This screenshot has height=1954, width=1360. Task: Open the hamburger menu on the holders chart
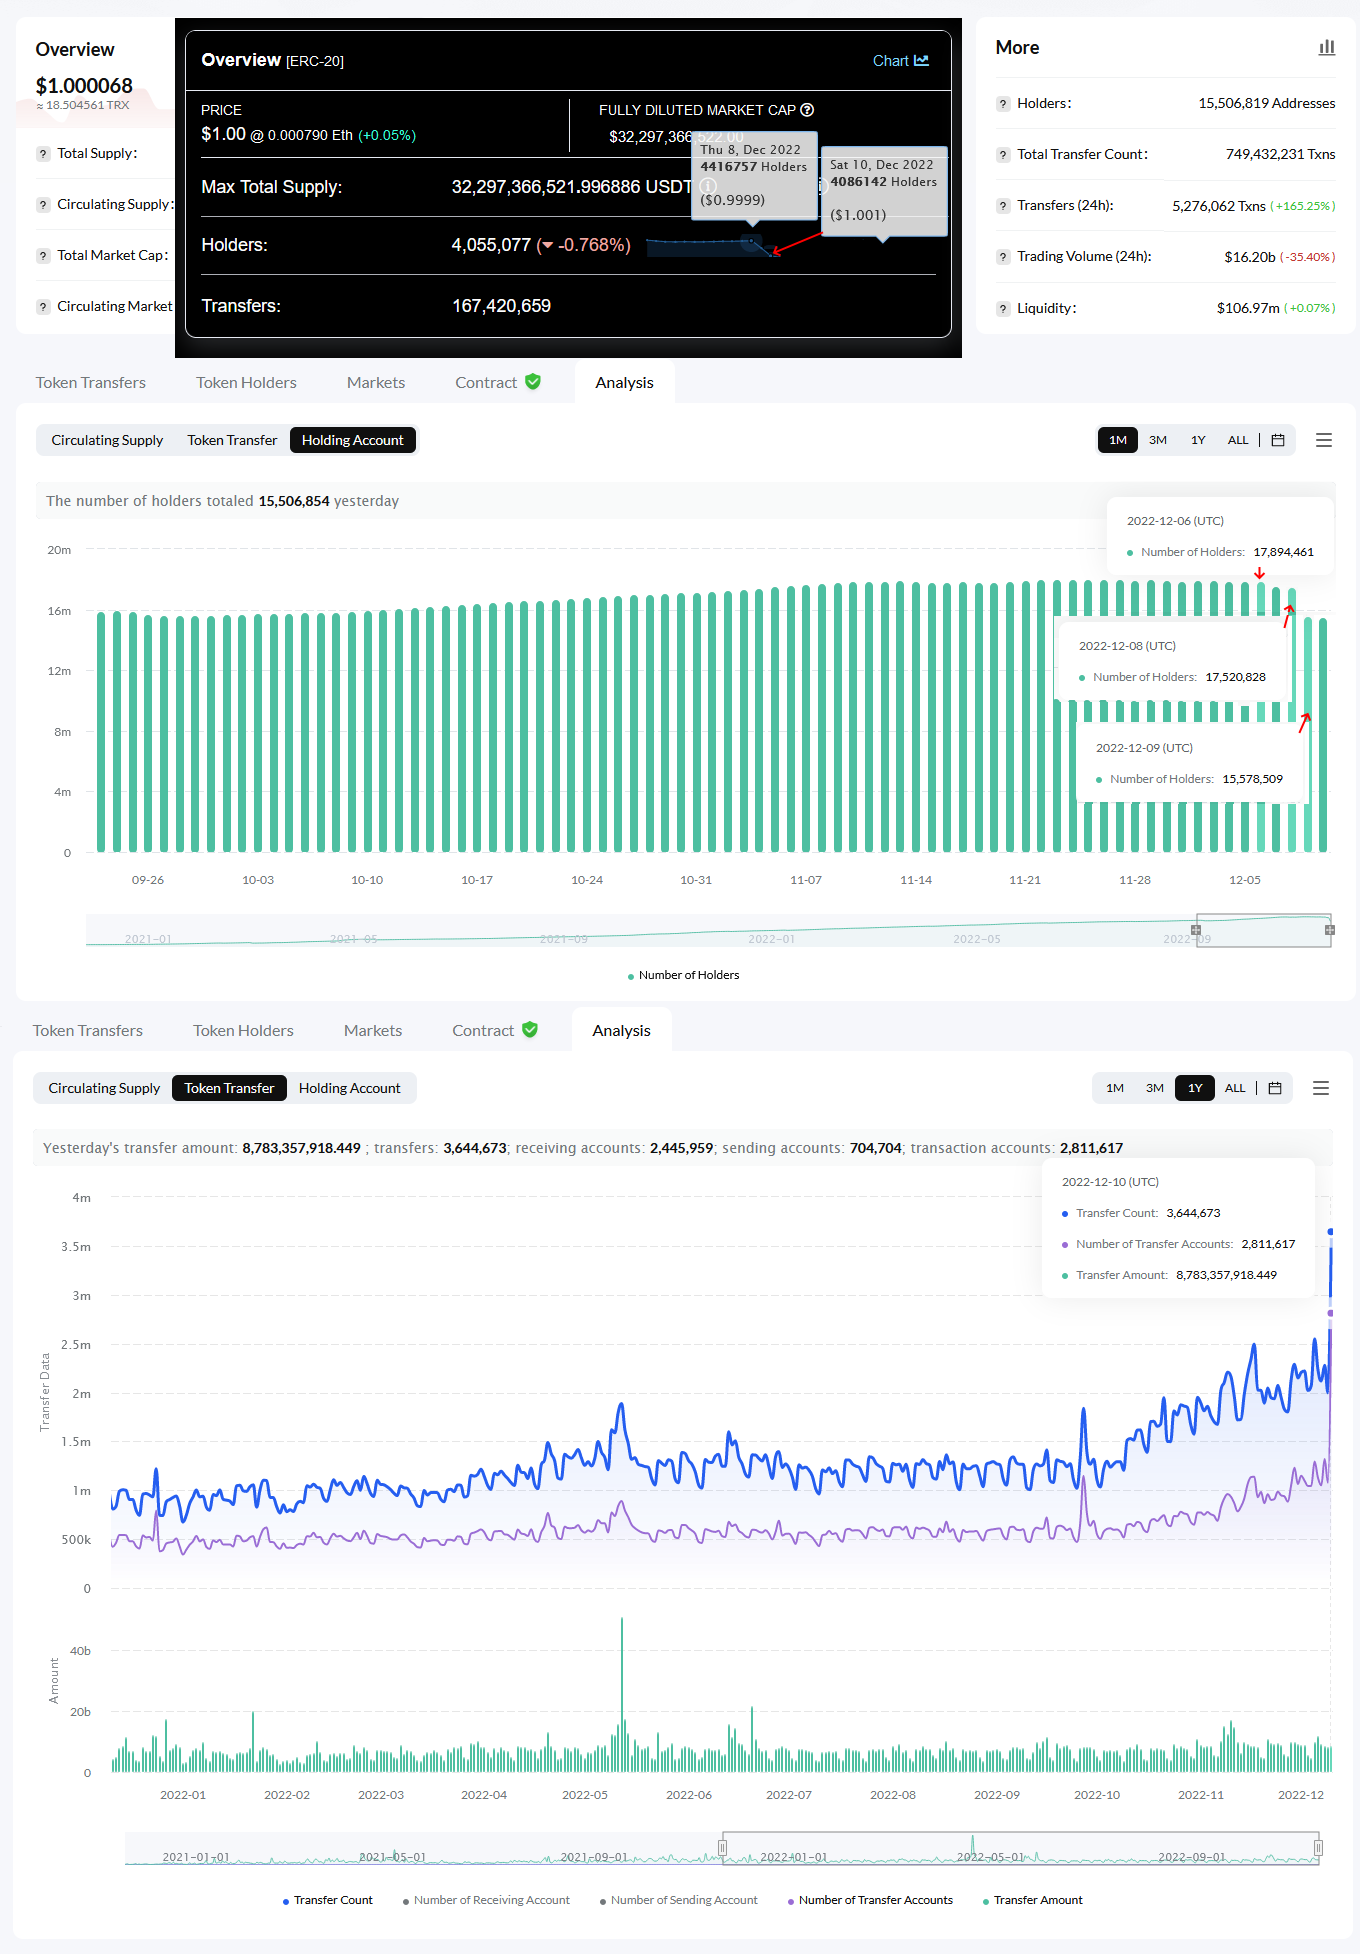click(1324, 440)
